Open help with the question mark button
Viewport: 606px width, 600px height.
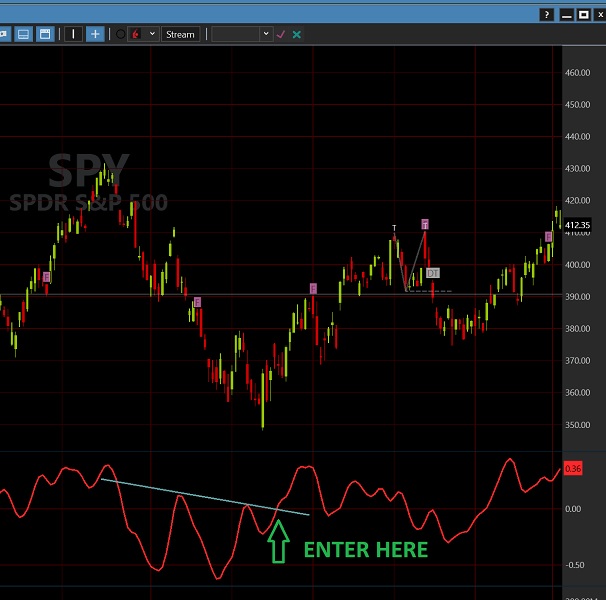[546, 15]
